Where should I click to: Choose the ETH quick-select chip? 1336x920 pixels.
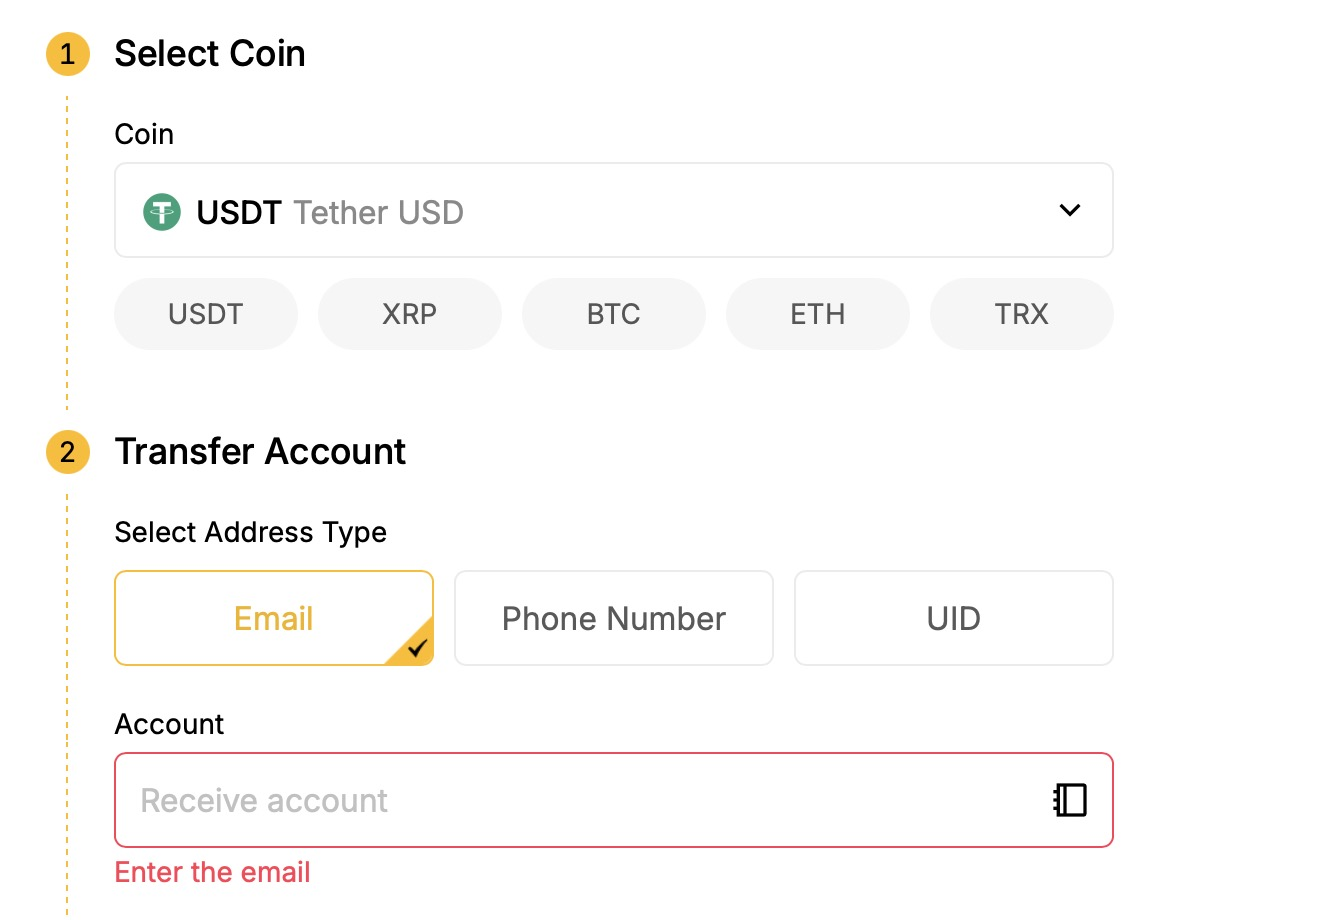(817, 314)
